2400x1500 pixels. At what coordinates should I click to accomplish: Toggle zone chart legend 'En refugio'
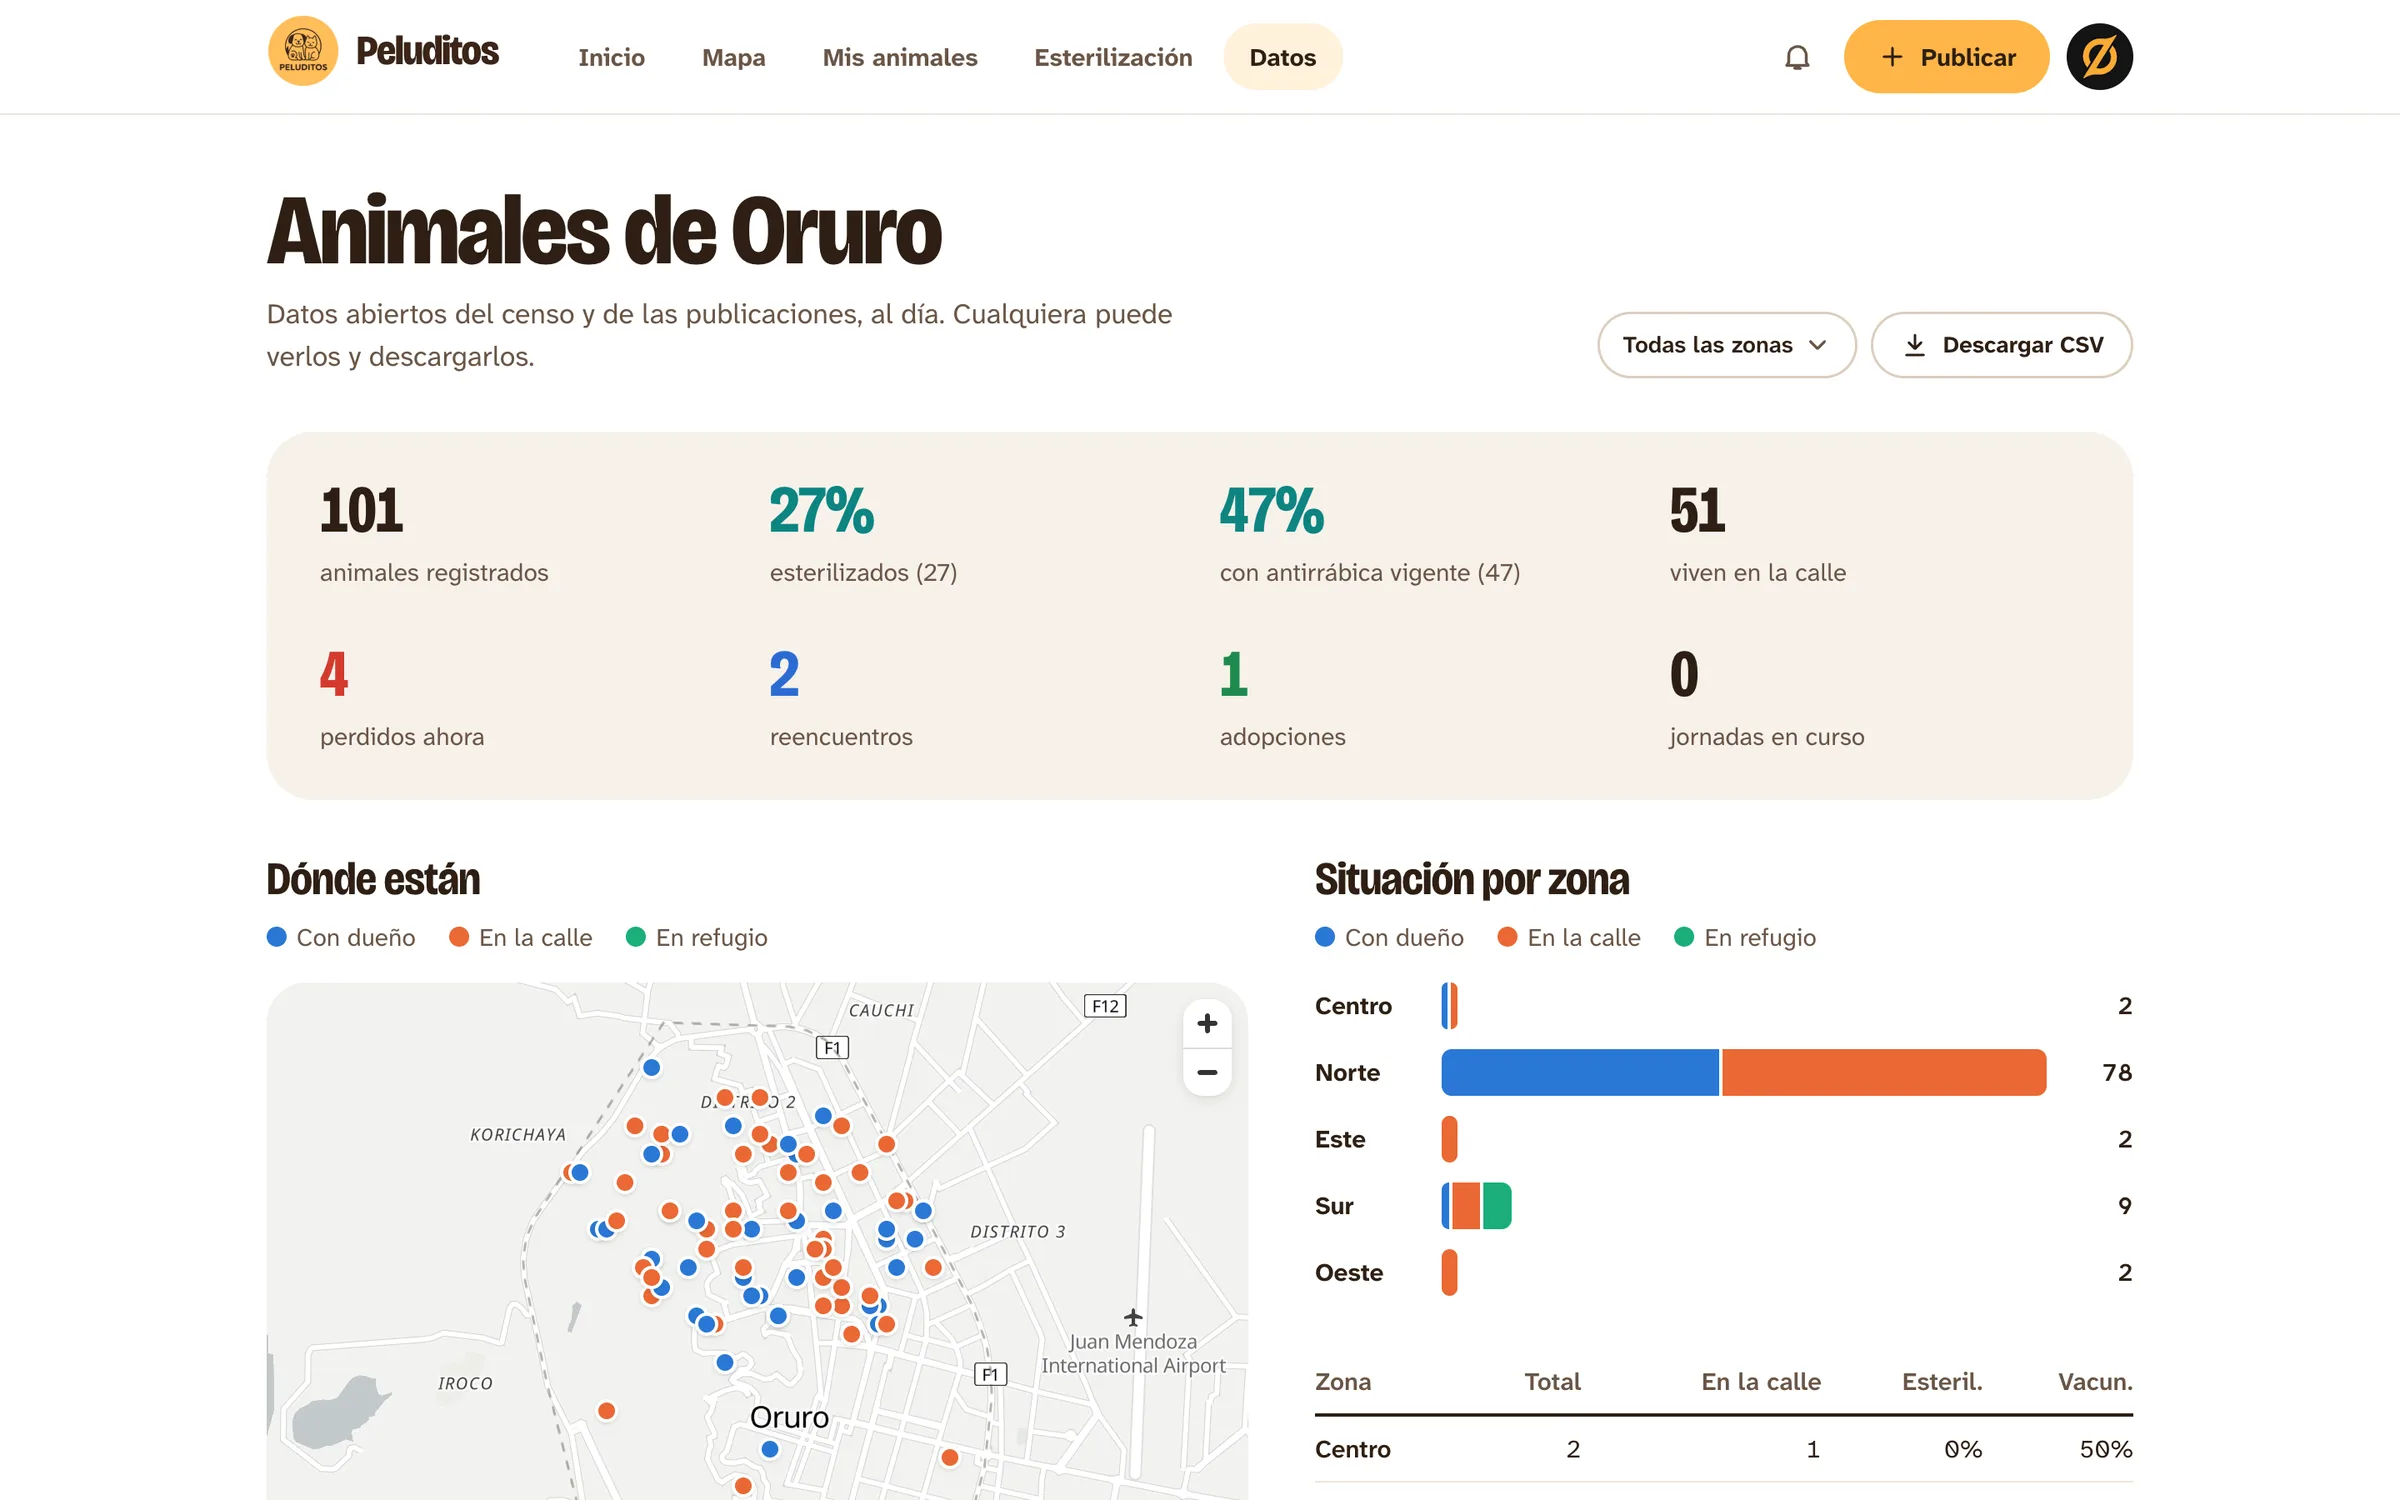(1745, 937)
